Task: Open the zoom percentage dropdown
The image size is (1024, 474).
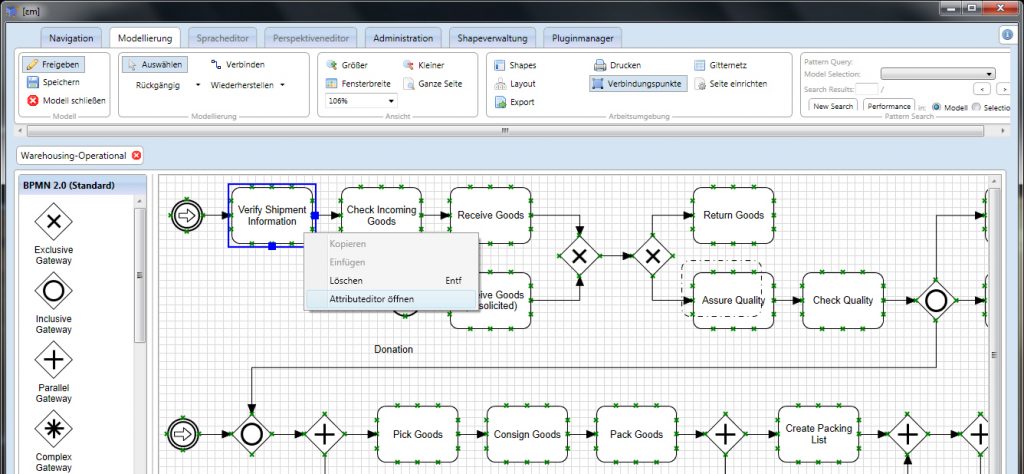Action: pyautogui.click(x=391, y=101)
